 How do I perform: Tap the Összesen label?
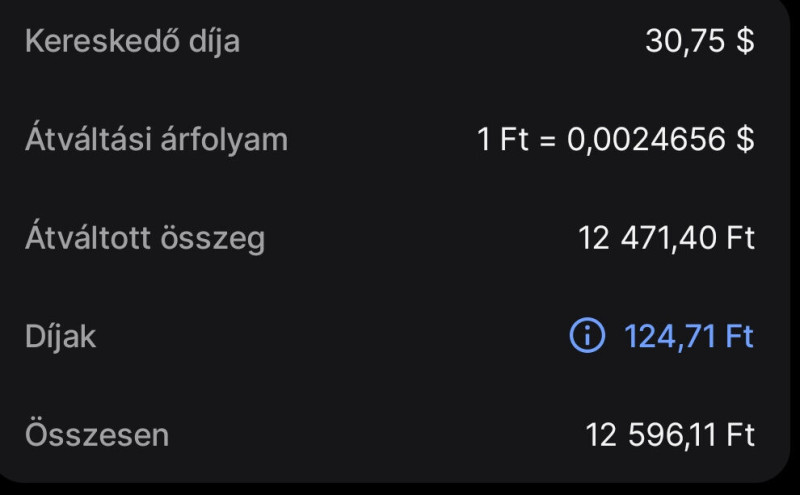pos(97,435)
